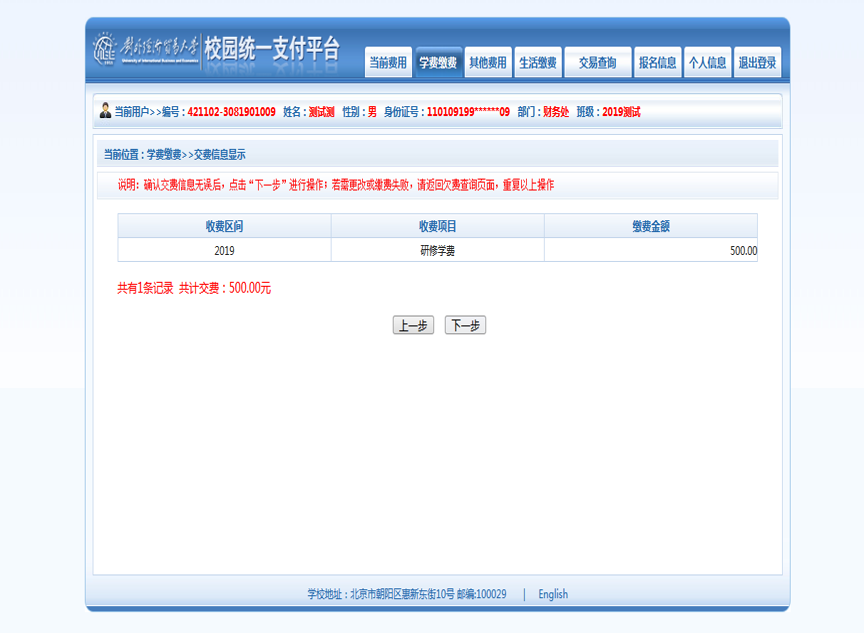The width and height of the screenshot is (864, 633).
Task: Switch language via English link
Action: coord(553,594)
